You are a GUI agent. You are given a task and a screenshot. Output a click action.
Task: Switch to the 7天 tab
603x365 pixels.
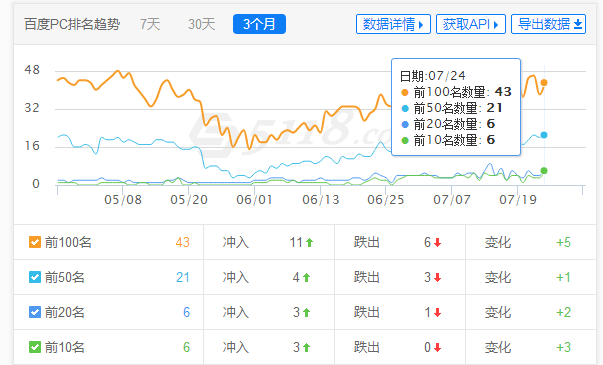[150, 24]
